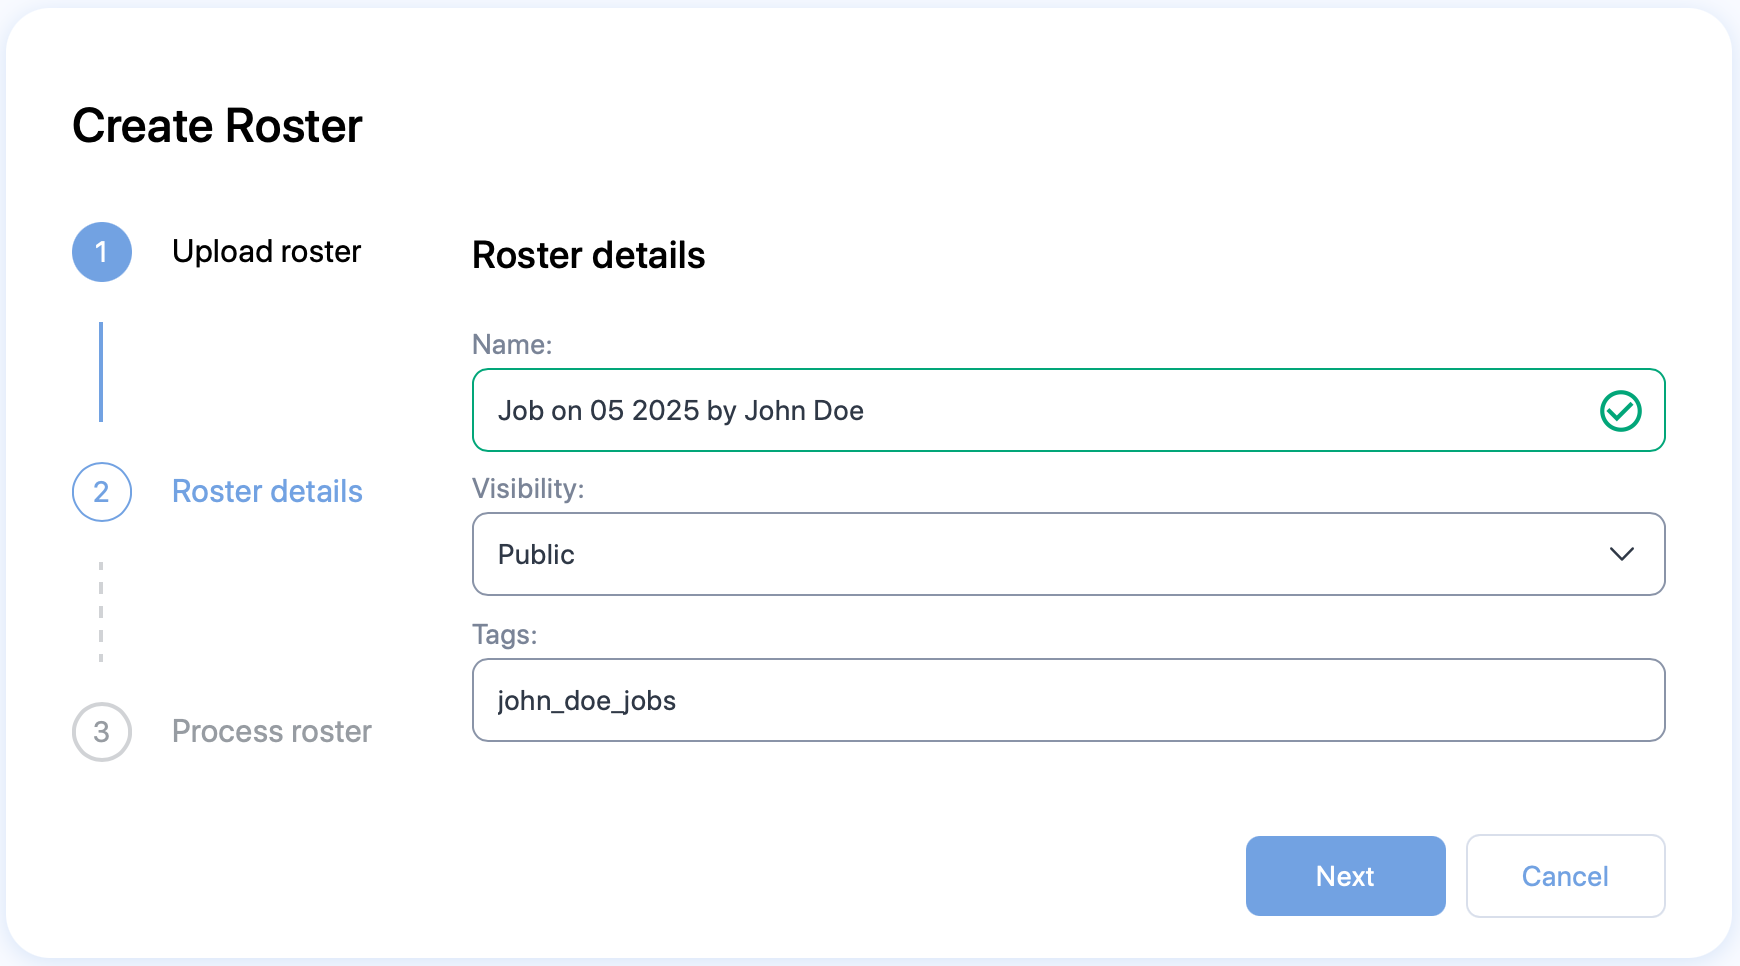Select the Roster details step label

[x=266, y=491]
